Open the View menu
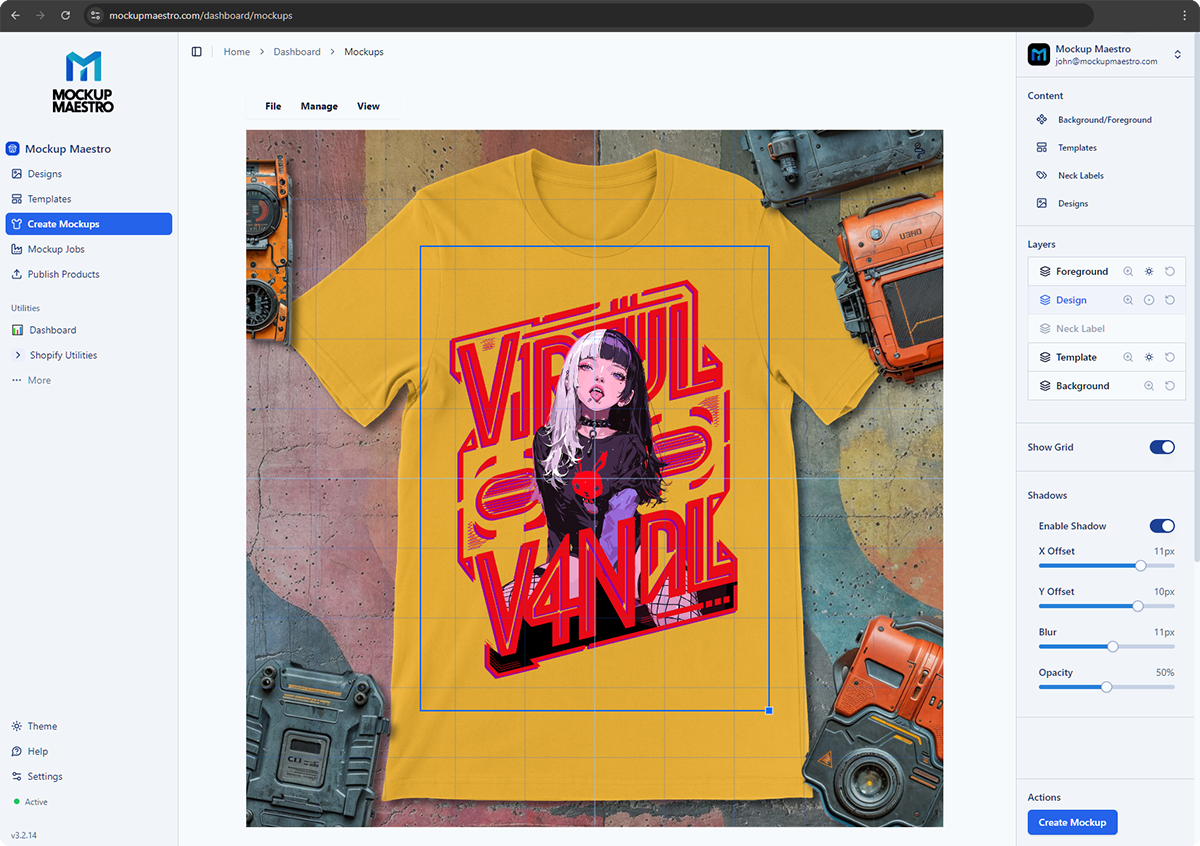This screenshot has height=846, width=1200. [368, 106]
